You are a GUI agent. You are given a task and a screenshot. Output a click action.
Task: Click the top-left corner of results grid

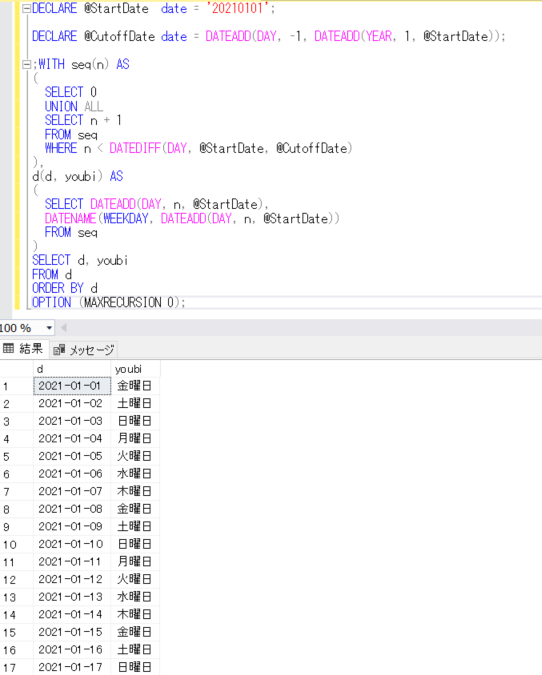[x=16, y=369]
